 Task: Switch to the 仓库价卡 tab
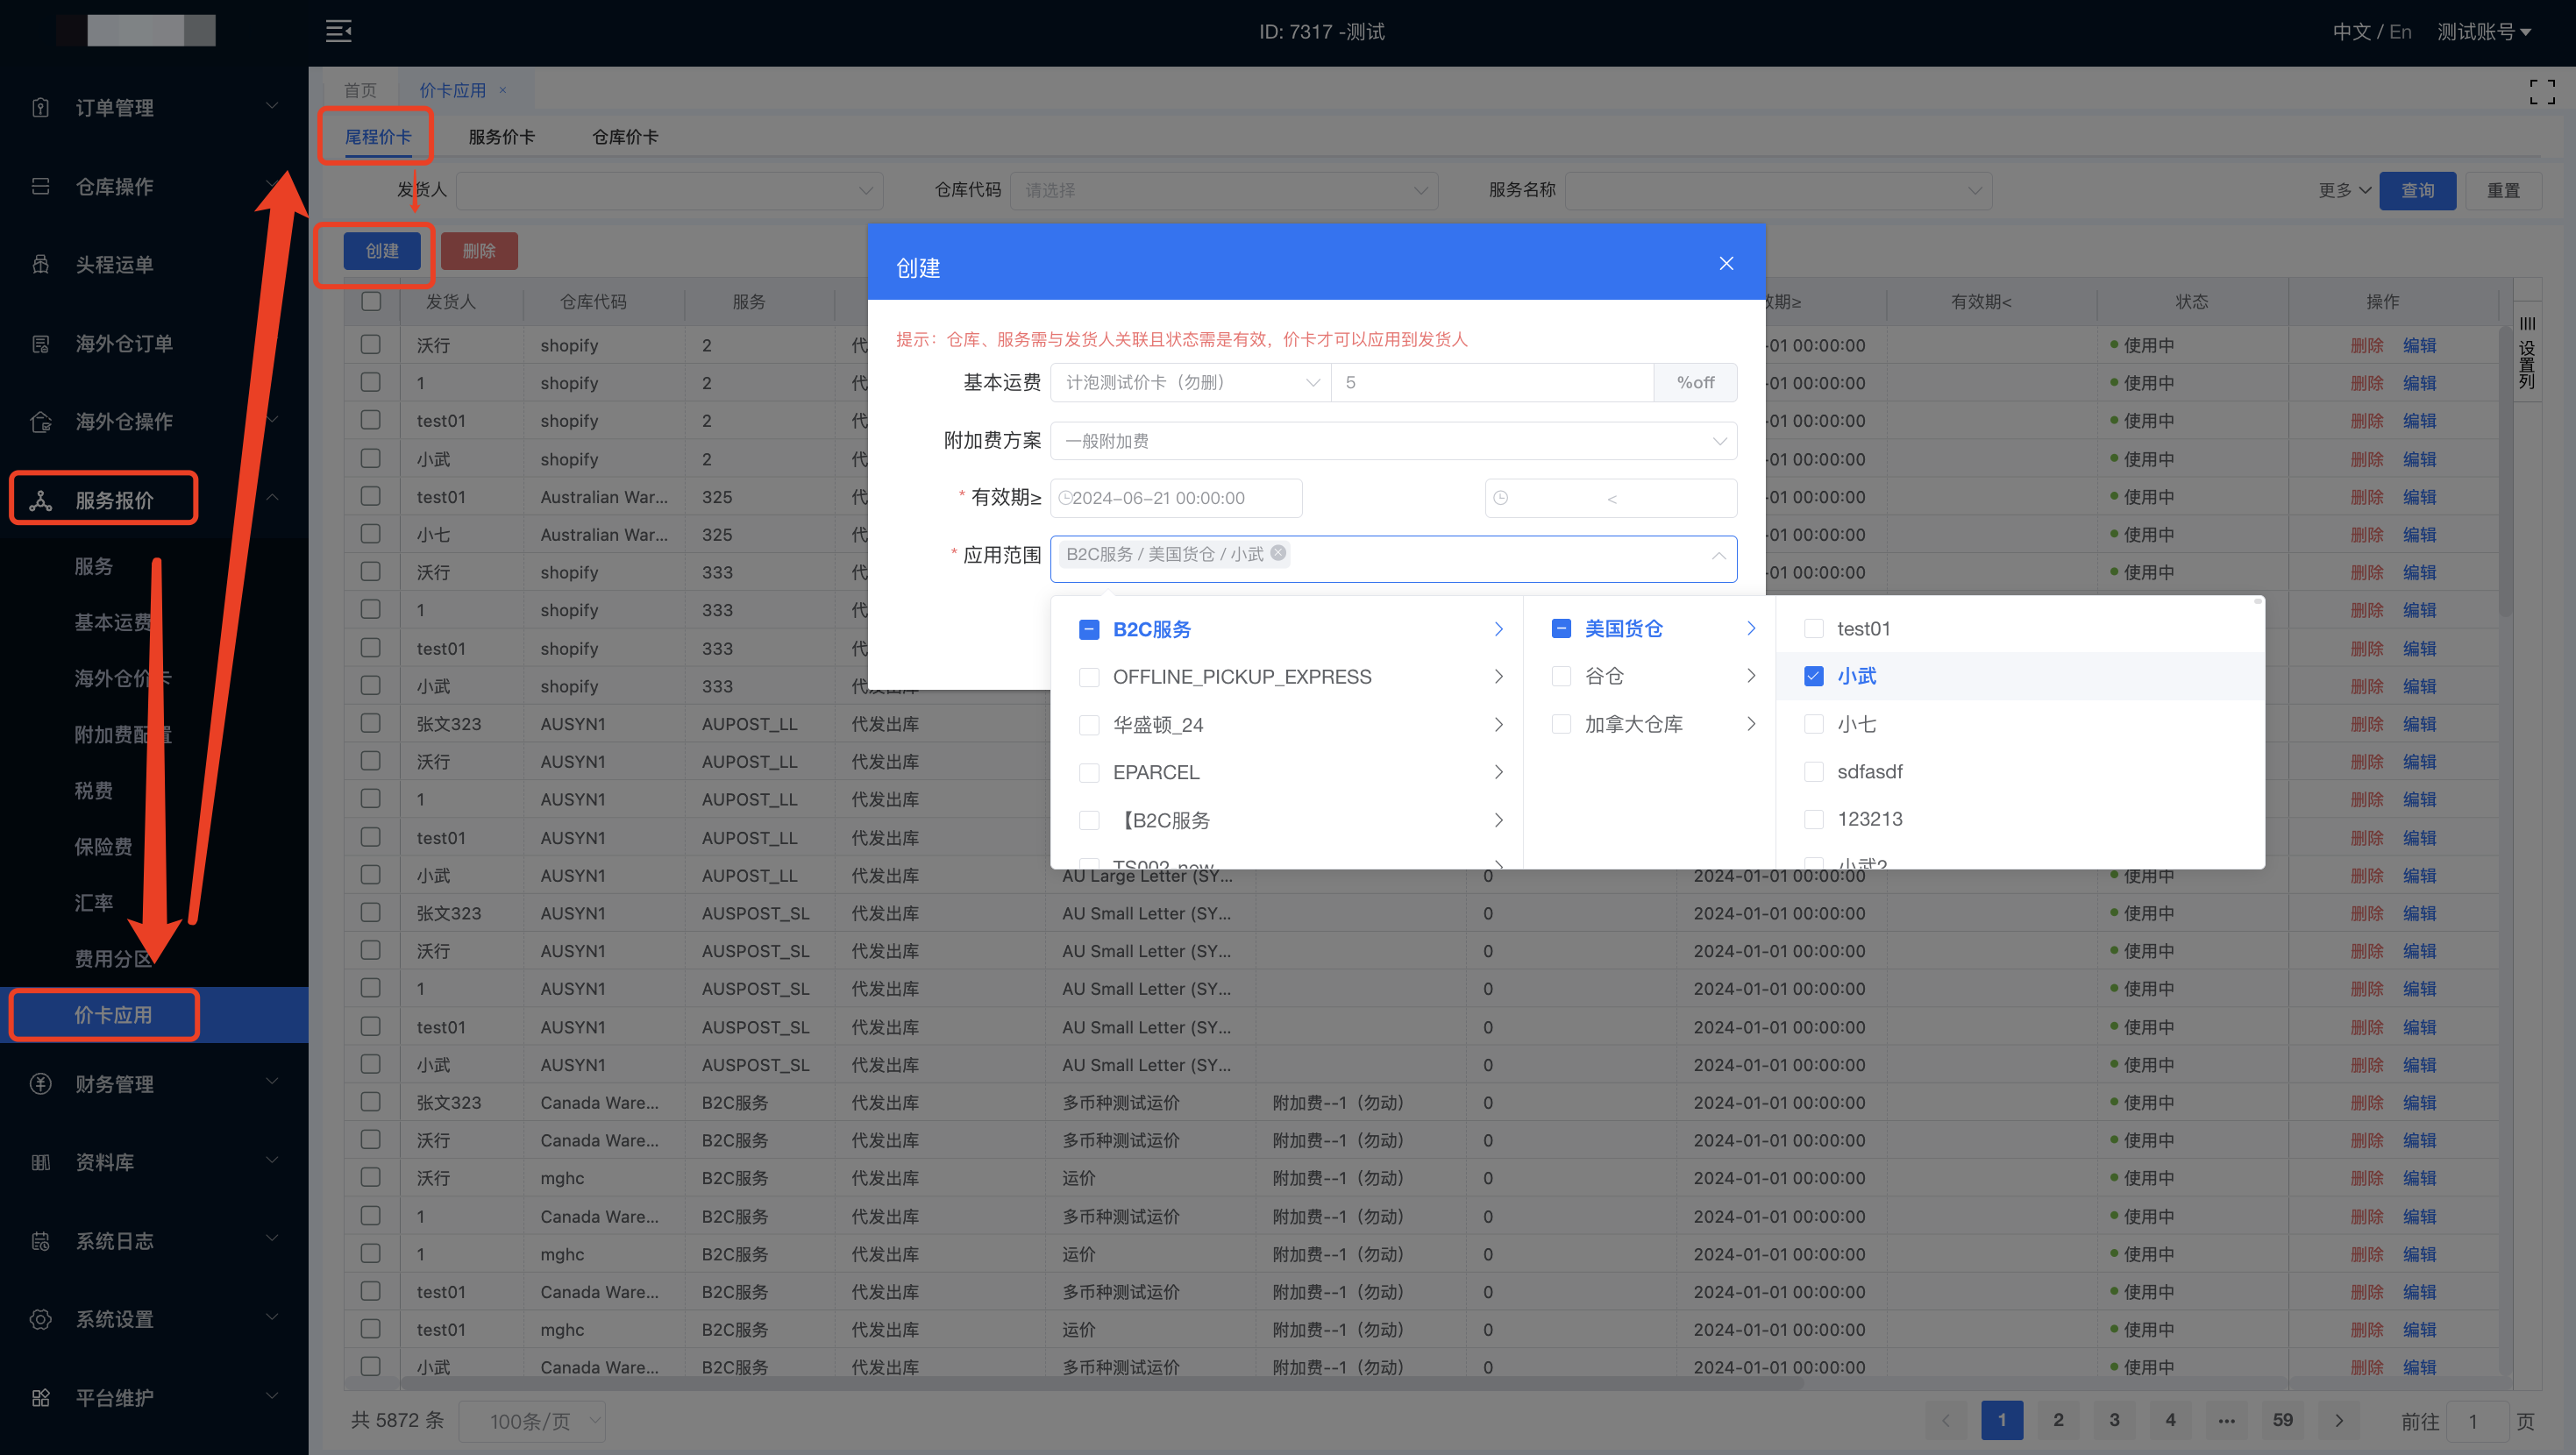pyautogui.click(x=625, y=137)
